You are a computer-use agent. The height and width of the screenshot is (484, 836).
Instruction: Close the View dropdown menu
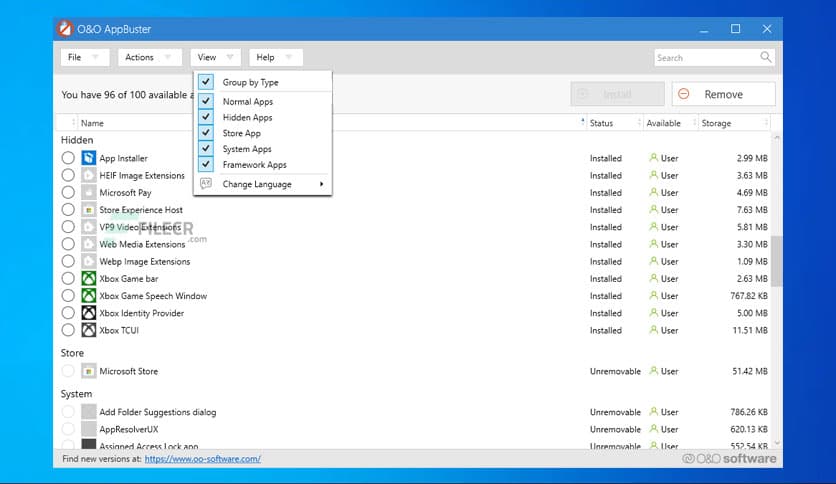215,57
